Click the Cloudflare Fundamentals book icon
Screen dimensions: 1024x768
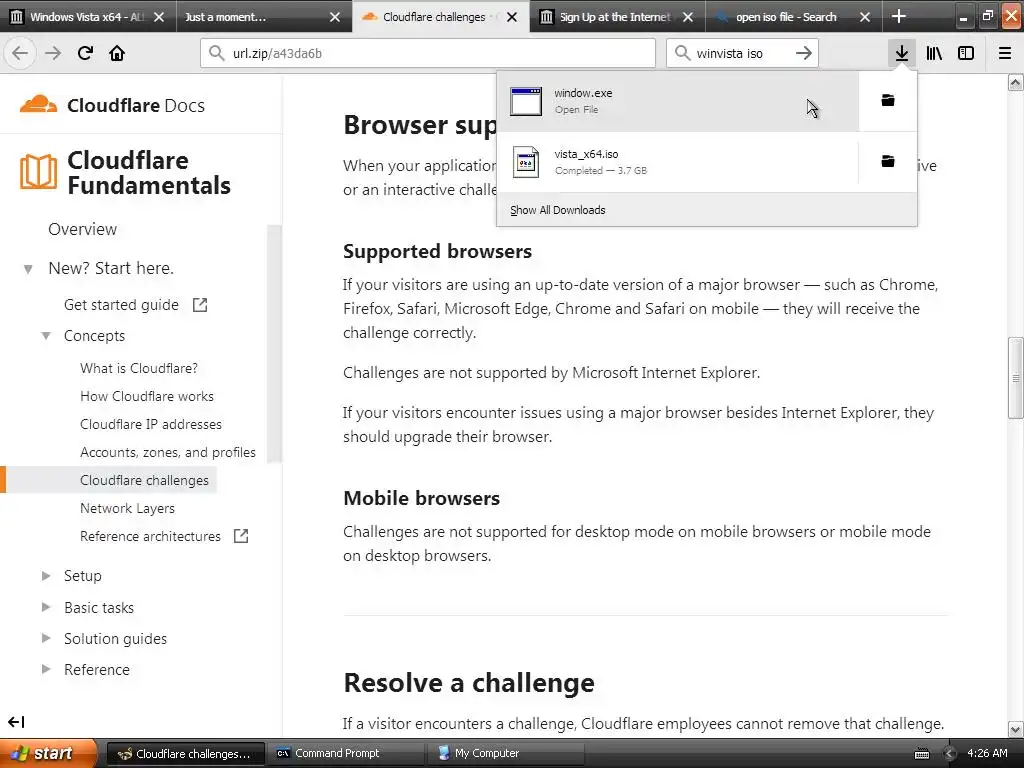[38, 172]
